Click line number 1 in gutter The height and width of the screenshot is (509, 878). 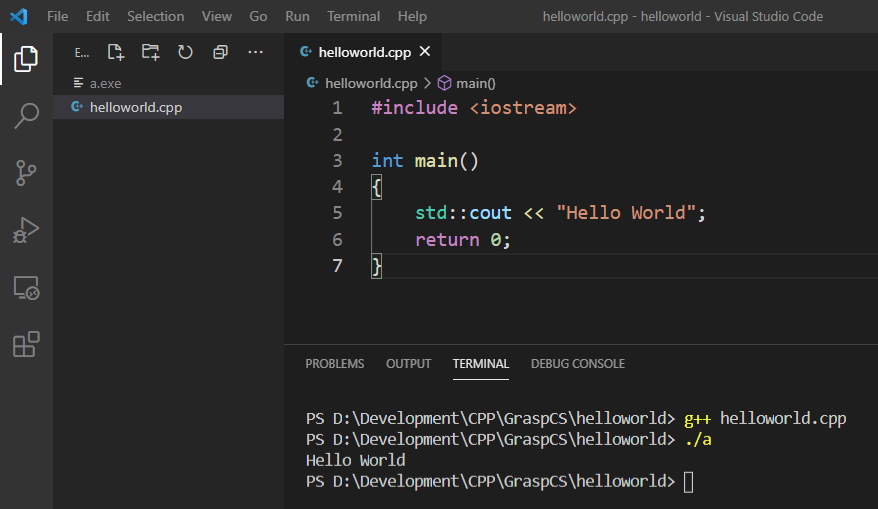coord(337,108)
